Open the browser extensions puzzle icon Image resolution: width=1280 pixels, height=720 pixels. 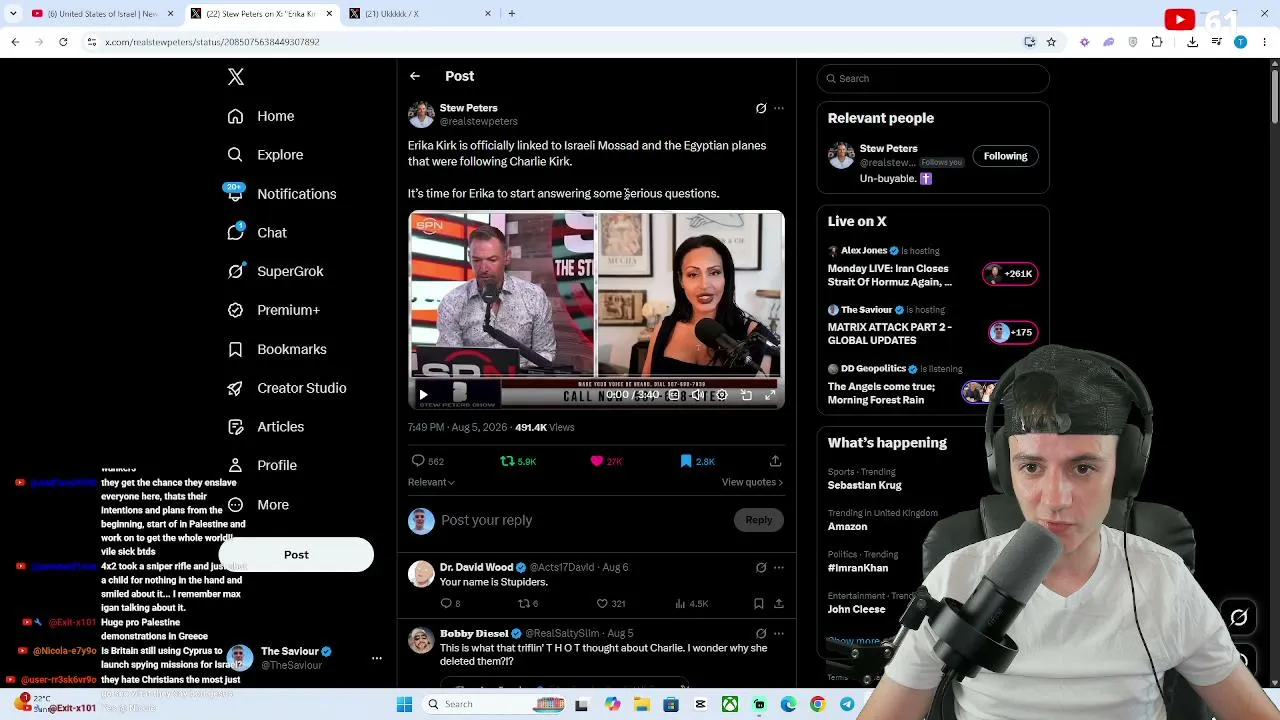[x=1157, y=42]
